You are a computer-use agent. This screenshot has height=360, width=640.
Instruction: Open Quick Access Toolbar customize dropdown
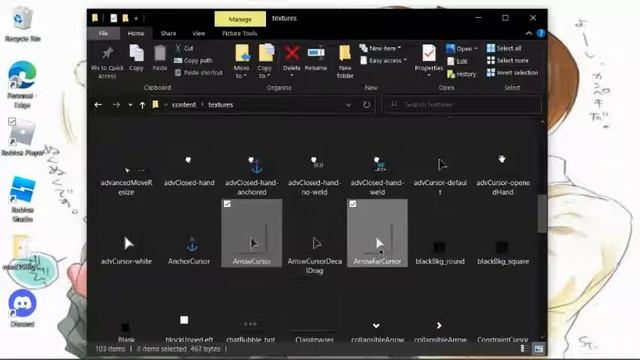pos(136,18)
